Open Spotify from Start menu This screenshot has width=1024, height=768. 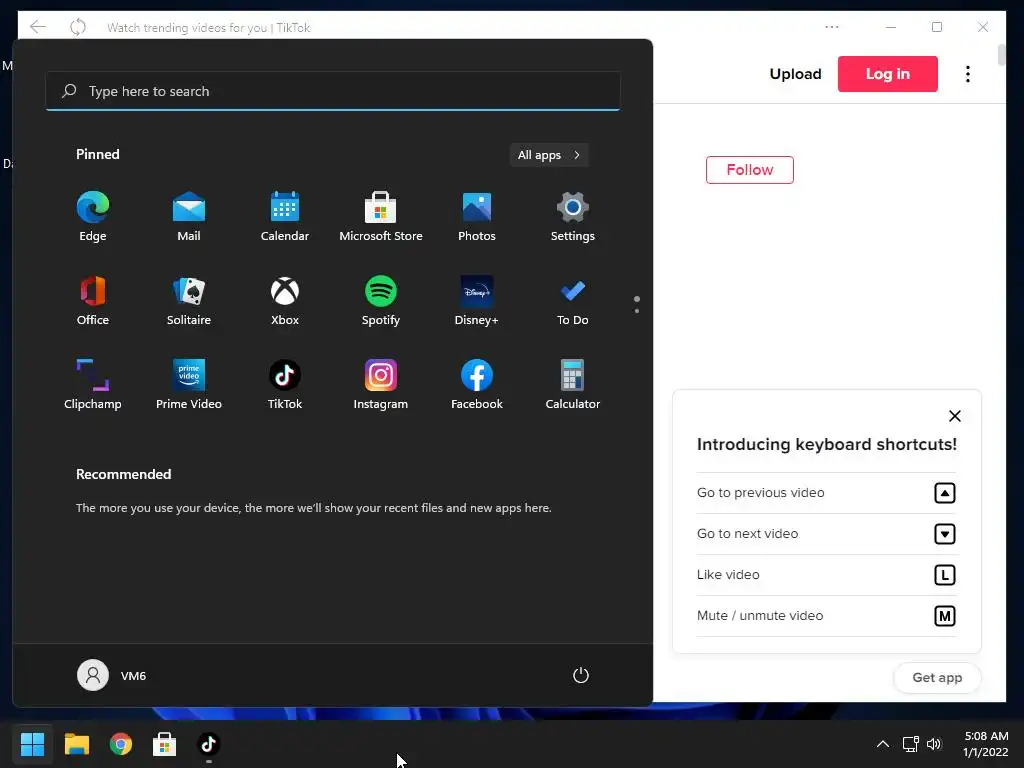(381, 300)
